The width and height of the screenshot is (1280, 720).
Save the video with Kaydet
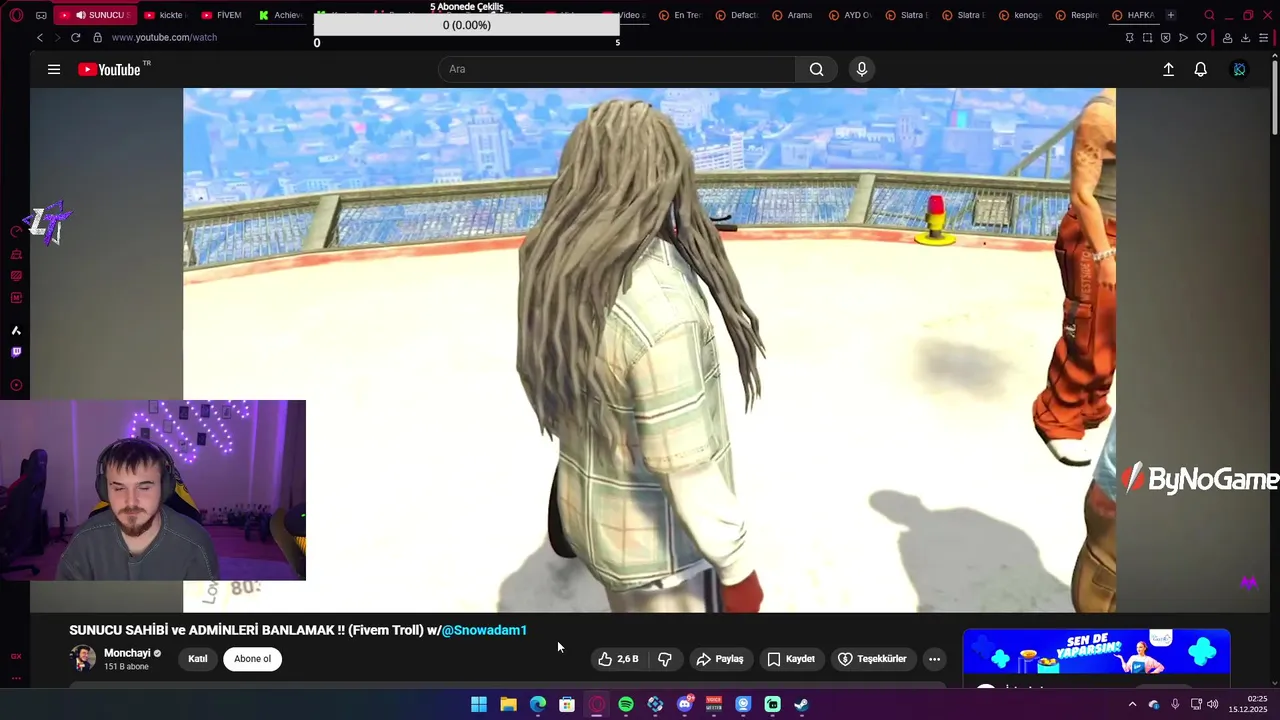pos(791,659)
